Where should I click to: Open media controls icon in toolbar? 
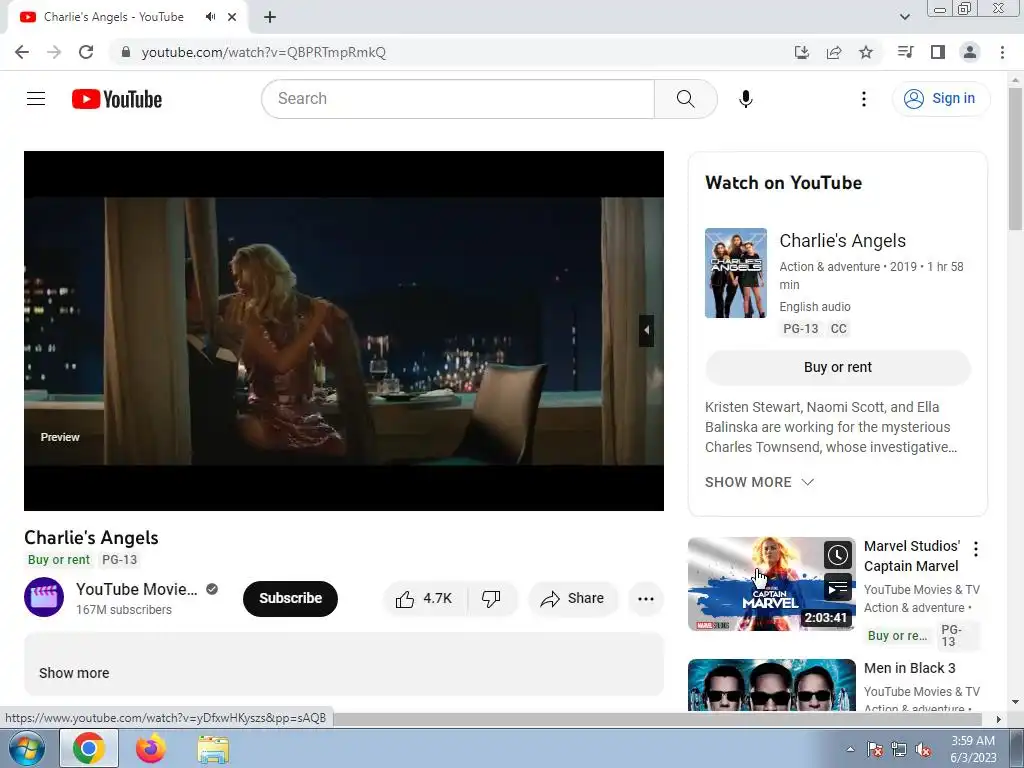coord(905,52)
